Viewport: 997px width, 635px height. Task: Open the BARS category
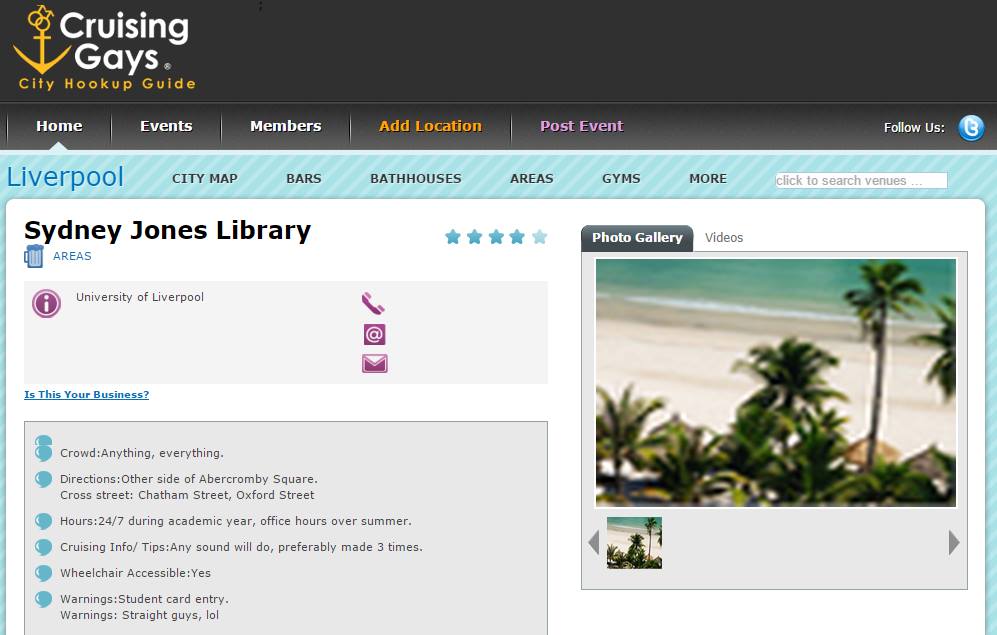pos(304,179)
